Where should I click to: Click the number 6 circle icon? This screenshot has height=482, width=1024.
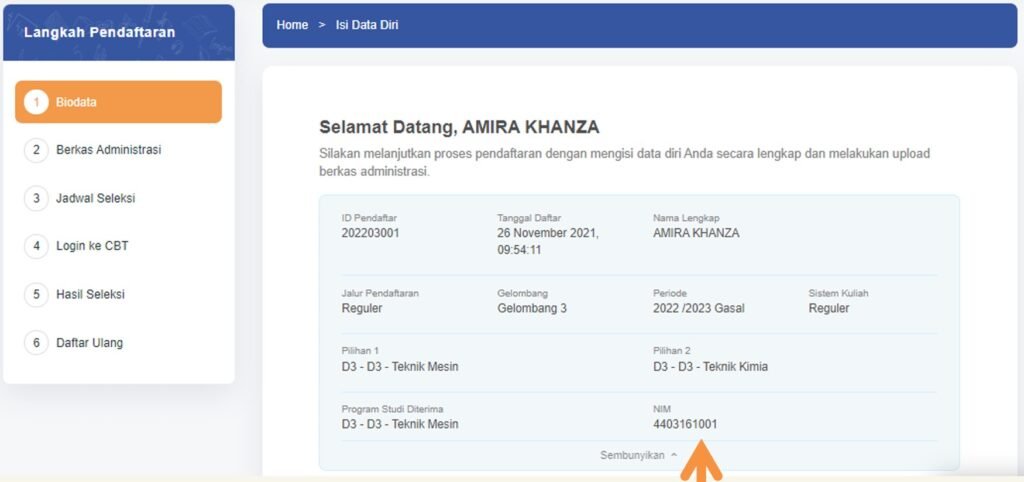pos(36,342)
